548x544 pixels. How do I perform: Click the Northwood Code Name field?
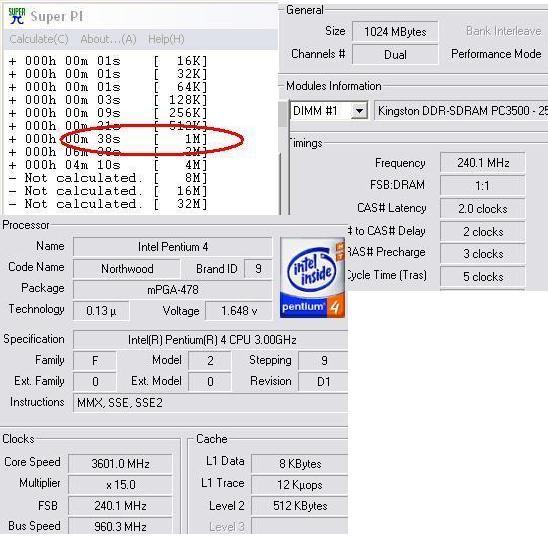[x=127, y=269]
